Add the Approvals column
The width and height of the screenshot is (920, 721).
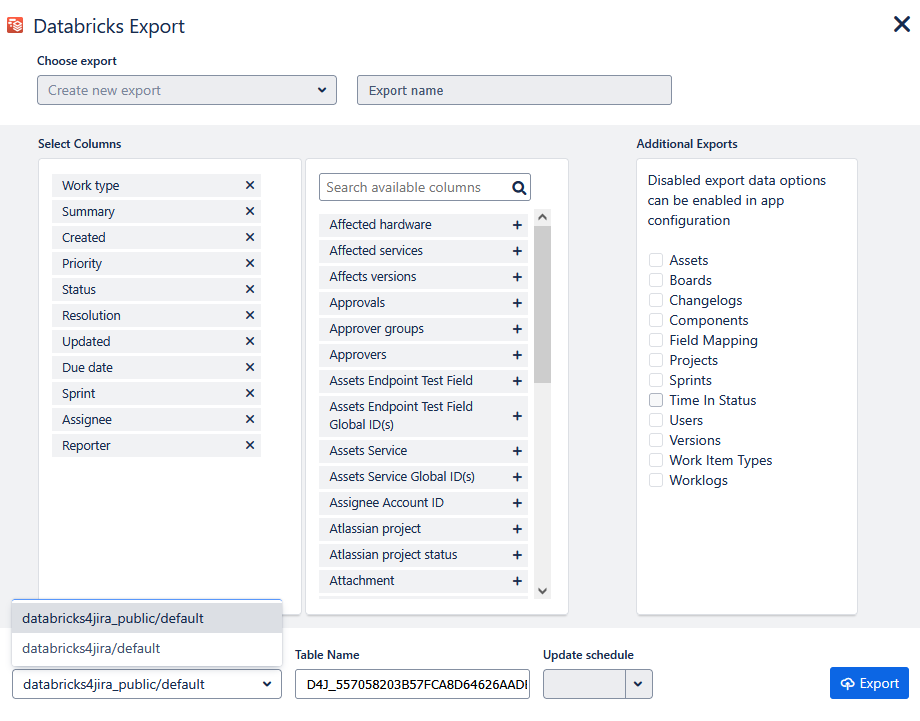[517, 303]
